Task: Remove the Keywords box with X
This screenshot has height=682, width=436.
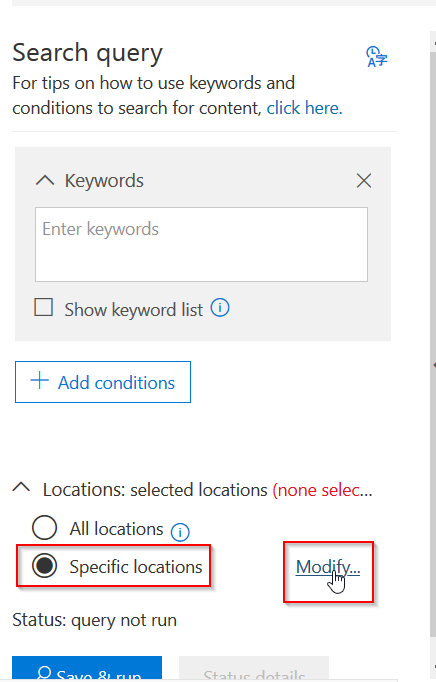Action: coord(364,181)
